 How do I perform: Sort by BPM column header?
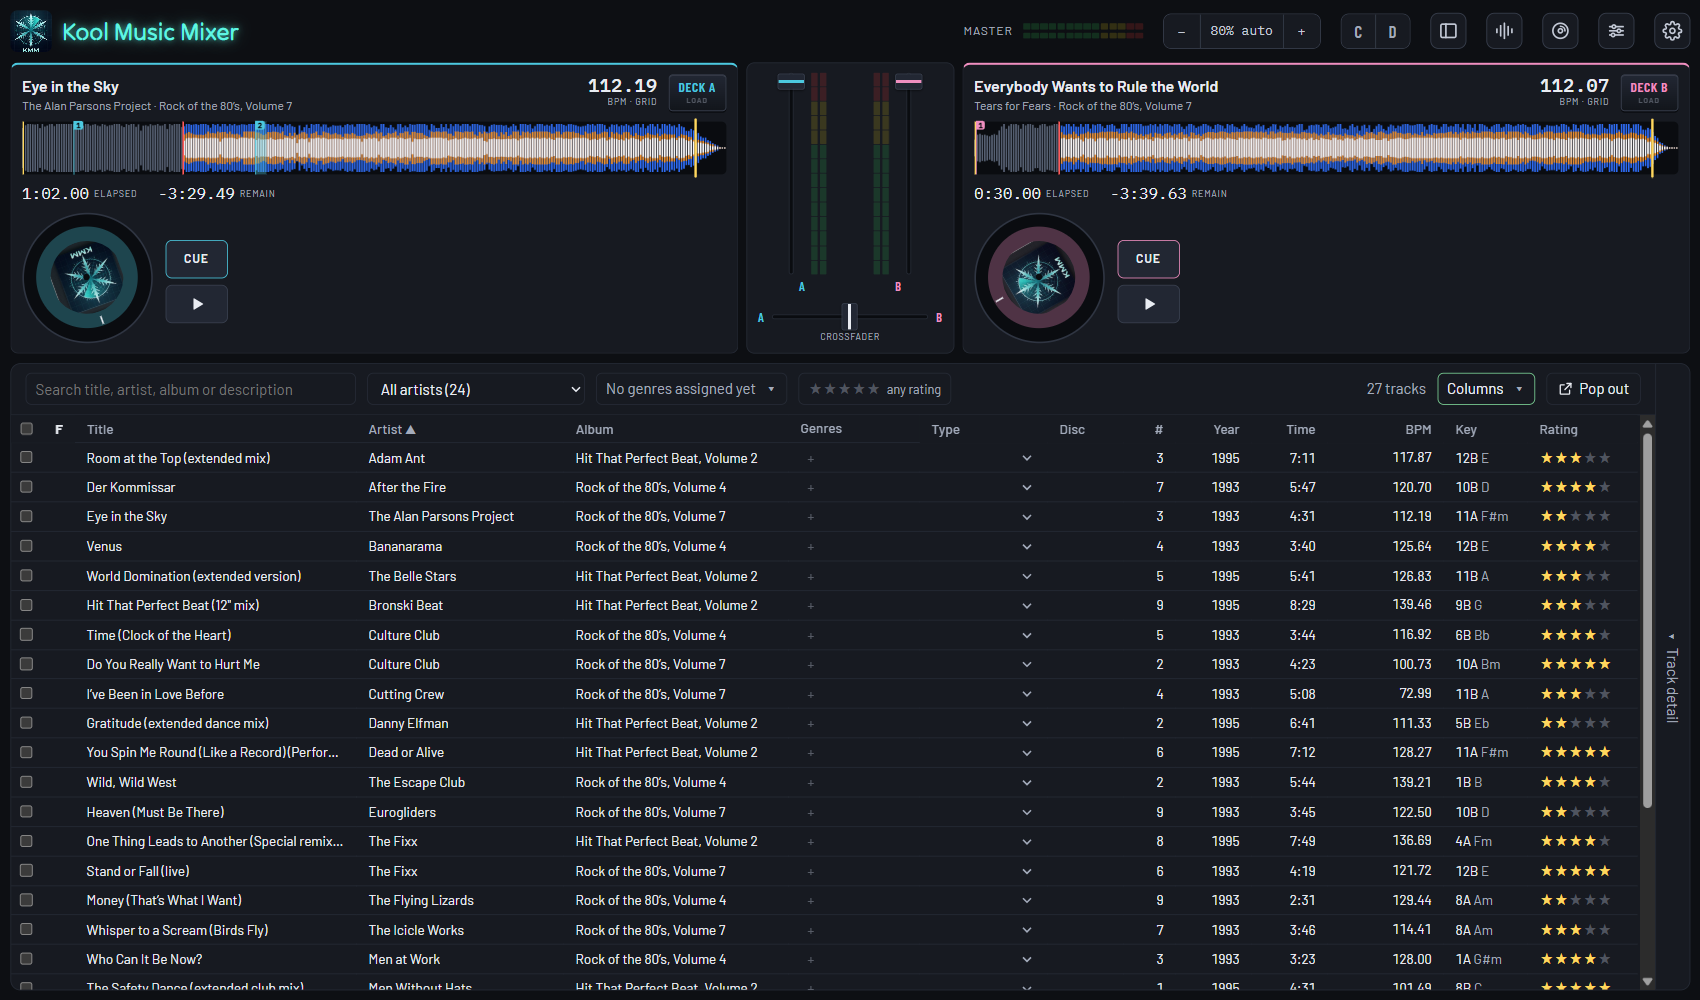pos(1418,429)
